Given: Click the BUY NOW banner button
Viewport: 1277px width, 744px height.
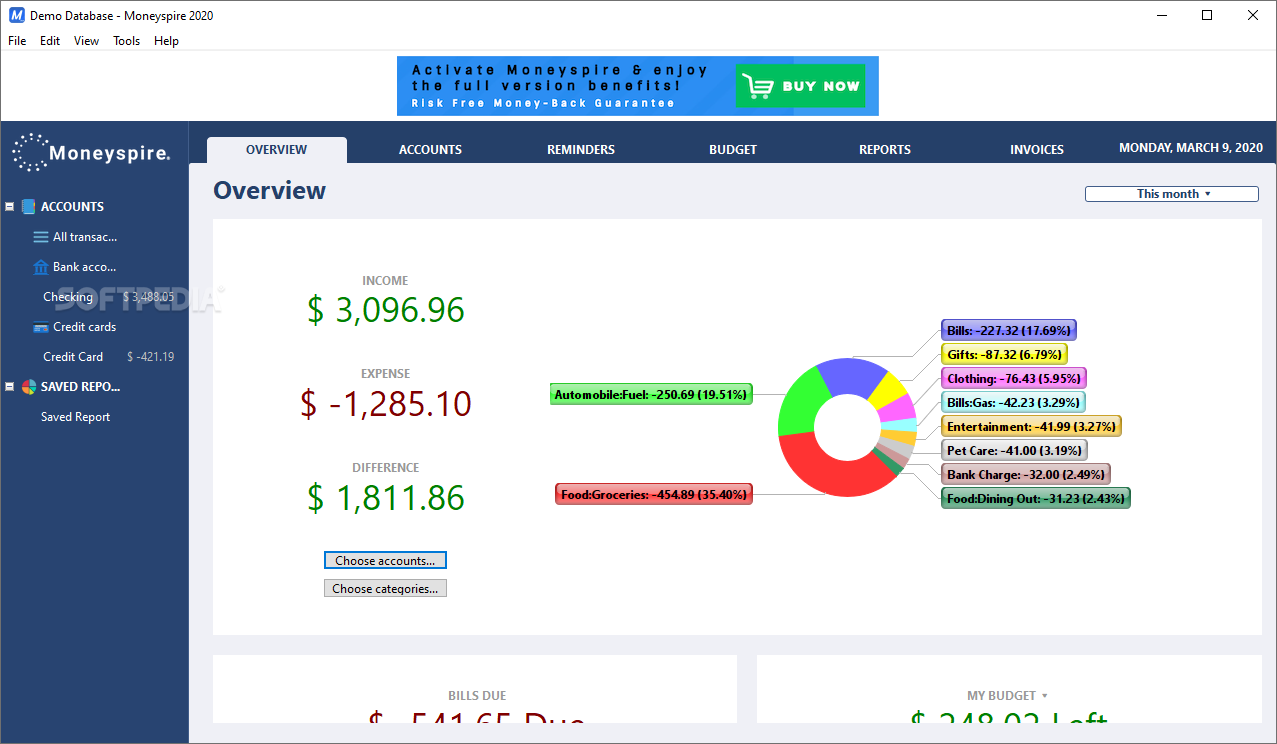Looking at the screenshot, I should tap(799, 86).
